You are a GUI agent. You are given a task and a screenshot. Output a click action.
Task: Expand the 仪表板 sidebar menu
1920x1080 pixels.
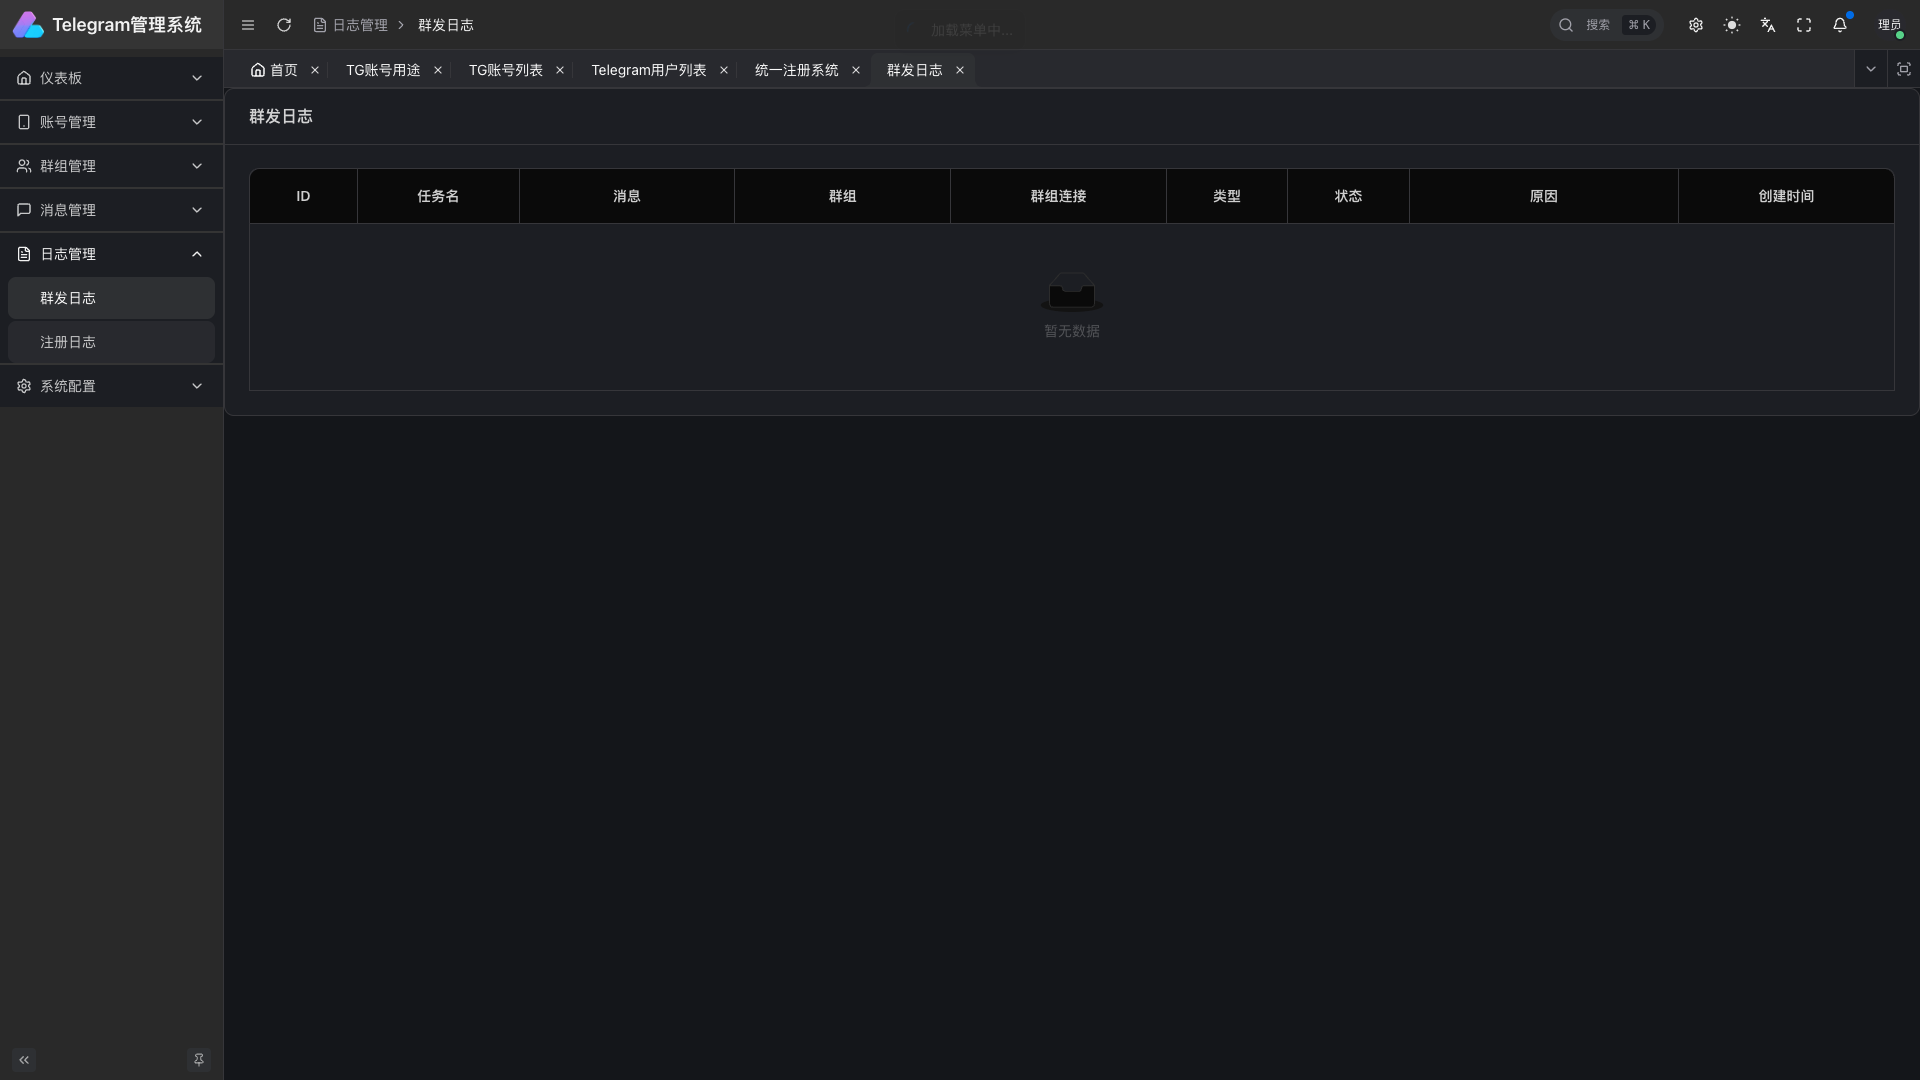(110, 78)
